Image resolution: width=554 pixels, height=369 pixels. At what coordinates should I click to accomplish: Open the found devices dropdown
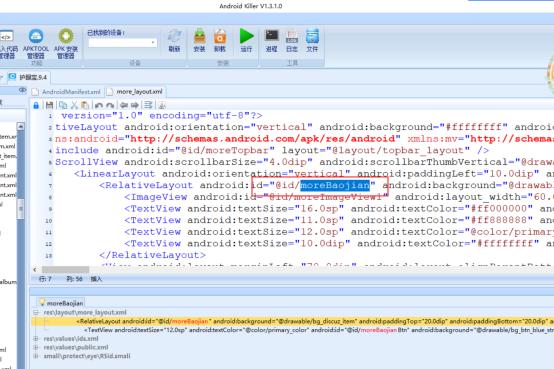(x=122, y=42)
